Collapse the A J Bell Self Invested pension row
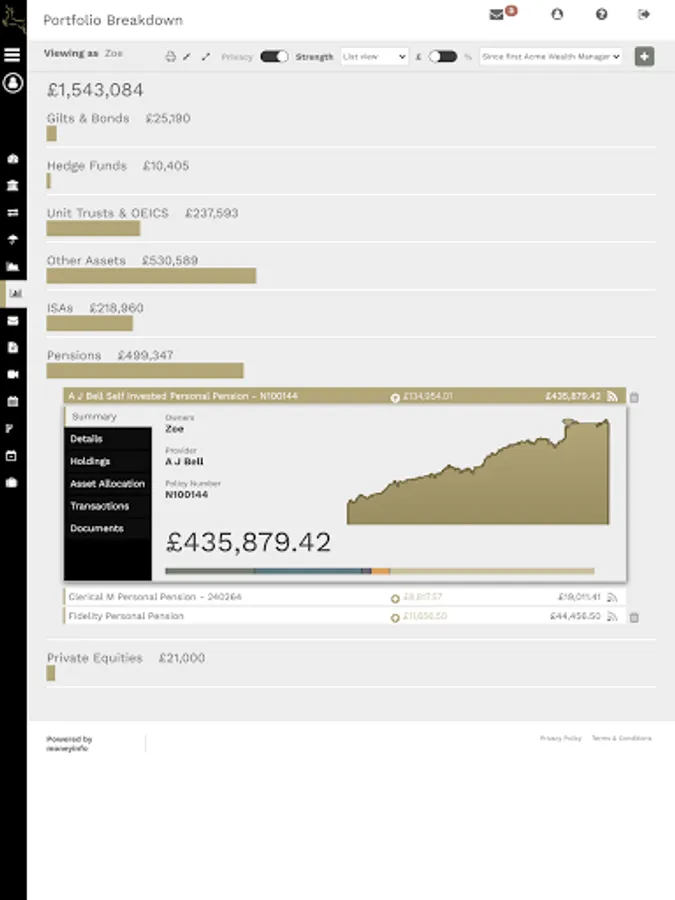675x900 pixels. [344, 395]
